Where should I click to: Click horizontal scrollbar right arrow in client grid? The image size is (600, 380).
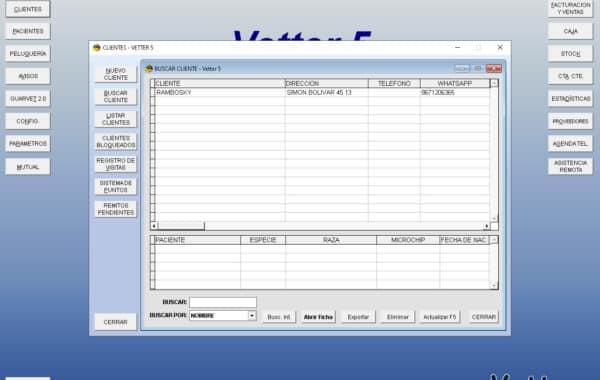(486, 226)
